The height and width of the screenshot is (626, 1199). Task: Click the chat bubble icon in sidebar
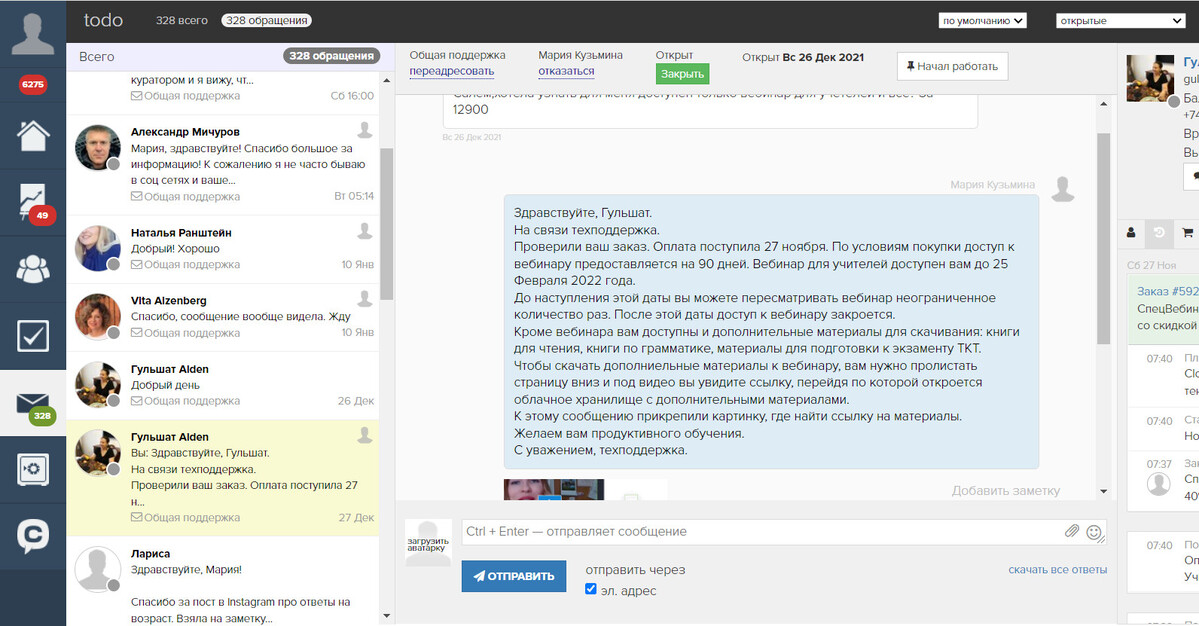(33, 537)
